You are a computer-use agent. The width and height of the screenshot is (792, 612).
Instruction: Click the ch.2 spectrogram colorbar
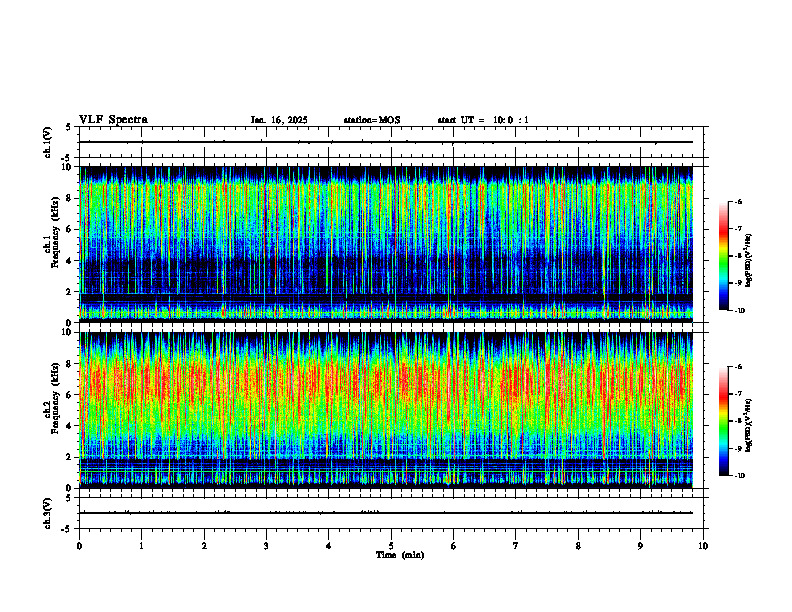[x=724, y=421]
